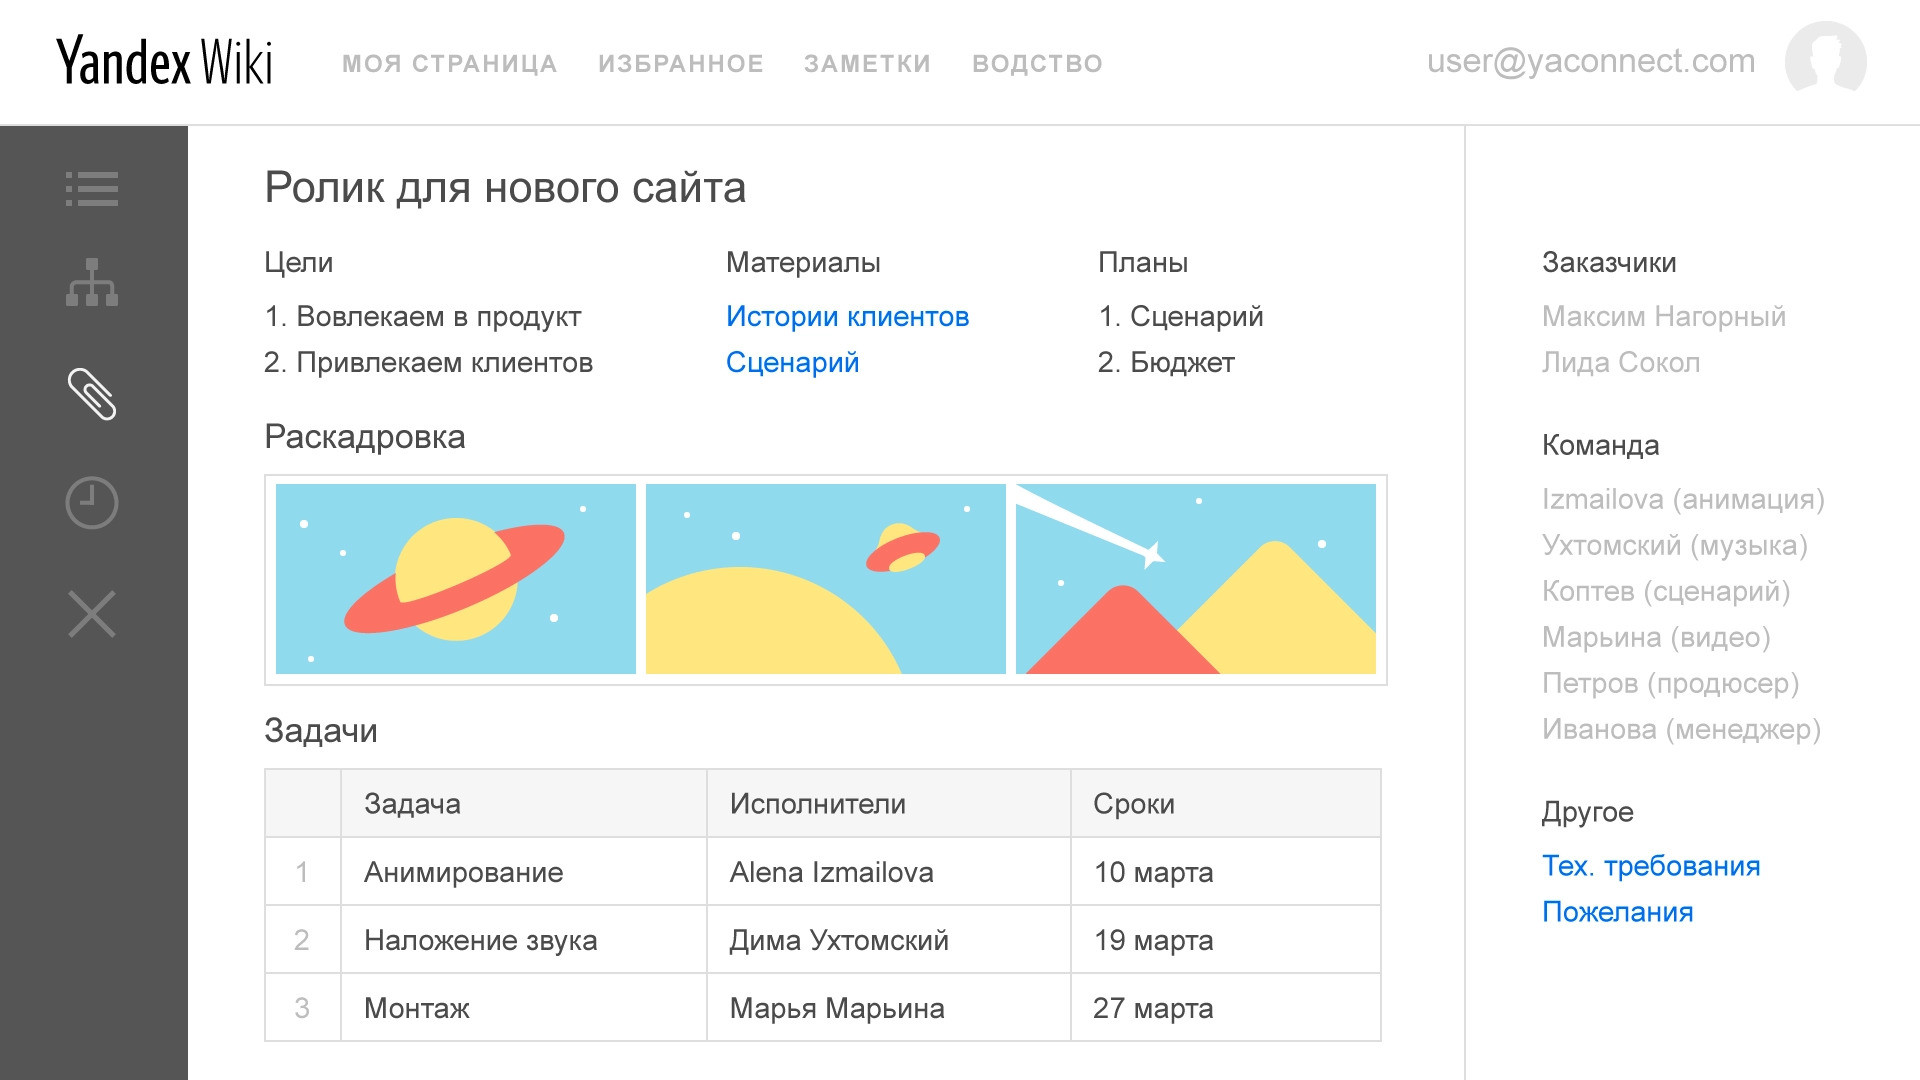This screenshot has width=1920, height=1080.
Task: Open the Избранное menu item
Action: tap(681, 64)
